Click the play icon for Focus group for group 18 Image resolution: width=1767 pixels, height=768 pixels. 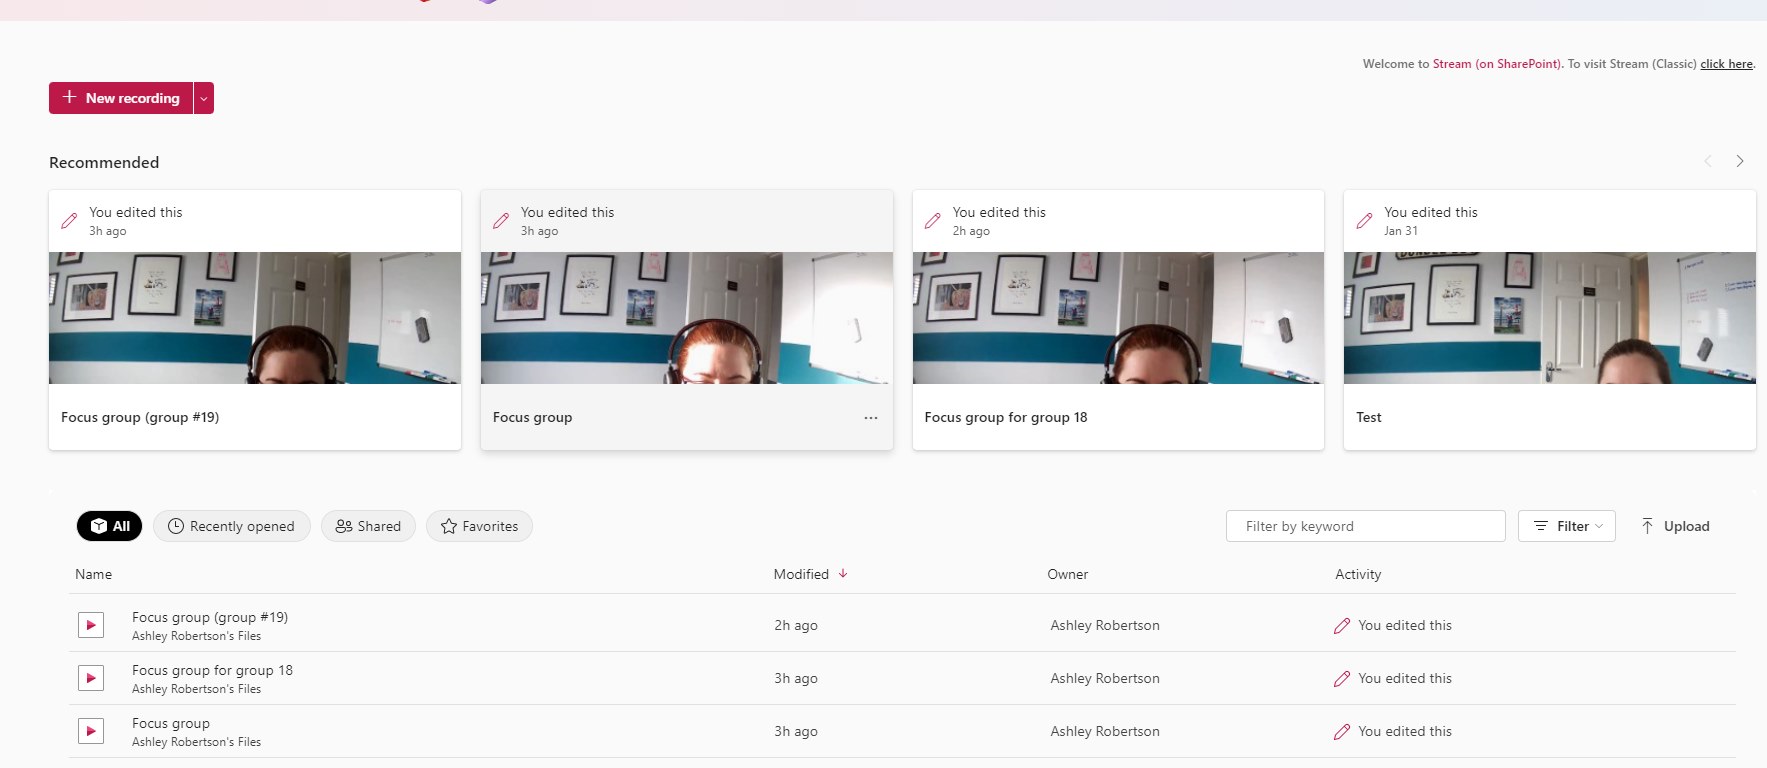(x=91, y=678)
